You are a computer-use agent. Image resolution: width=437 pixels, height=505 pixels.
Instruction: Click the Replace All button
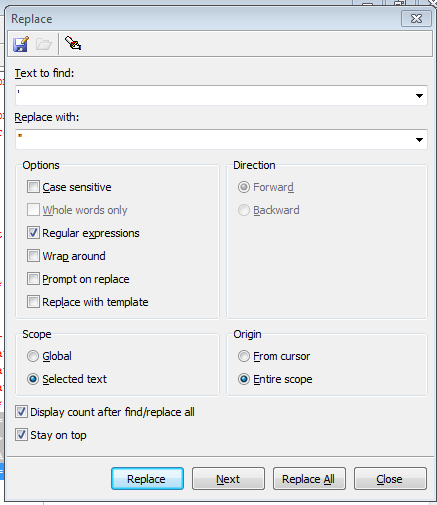(309, 479)
